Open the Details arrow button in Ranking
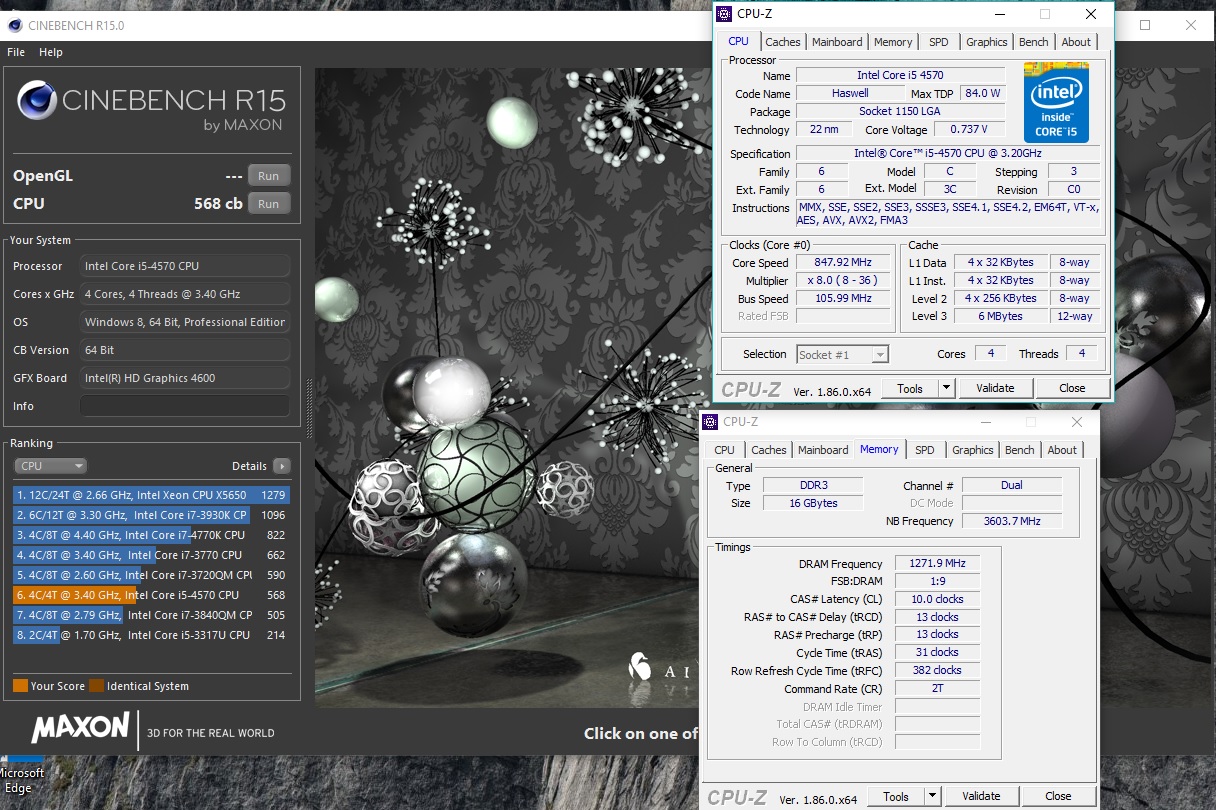1216x810 pixels. (282, 466)
